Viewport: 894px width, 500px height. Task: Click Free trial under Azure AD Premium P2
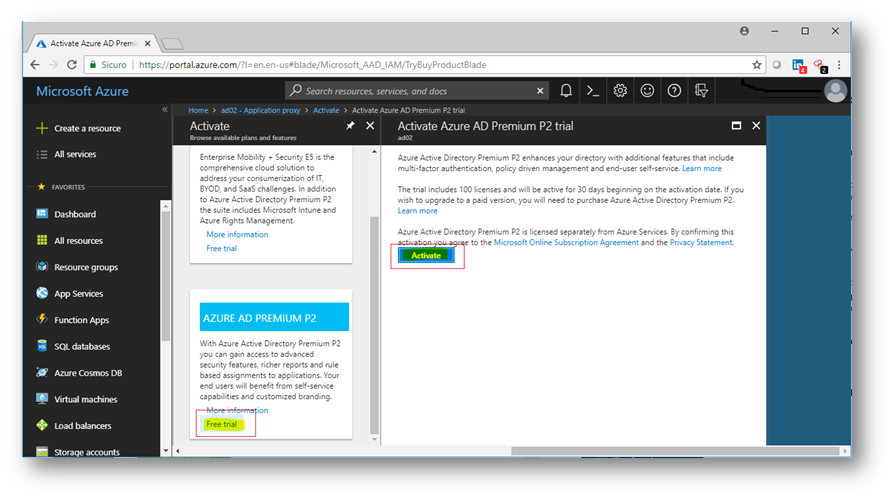click(x=221, y=424)
